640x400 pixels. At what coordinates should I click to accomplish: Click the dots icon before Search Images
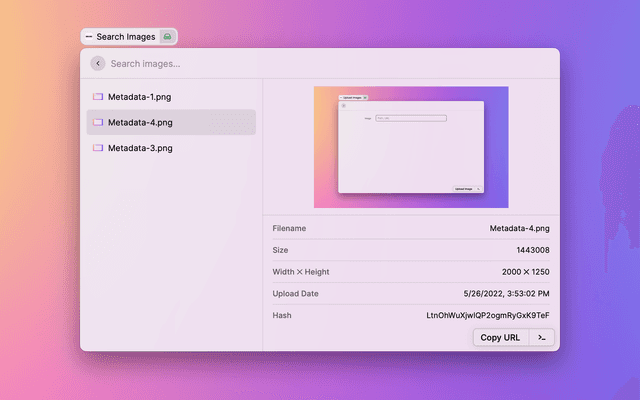coord(89,37)
